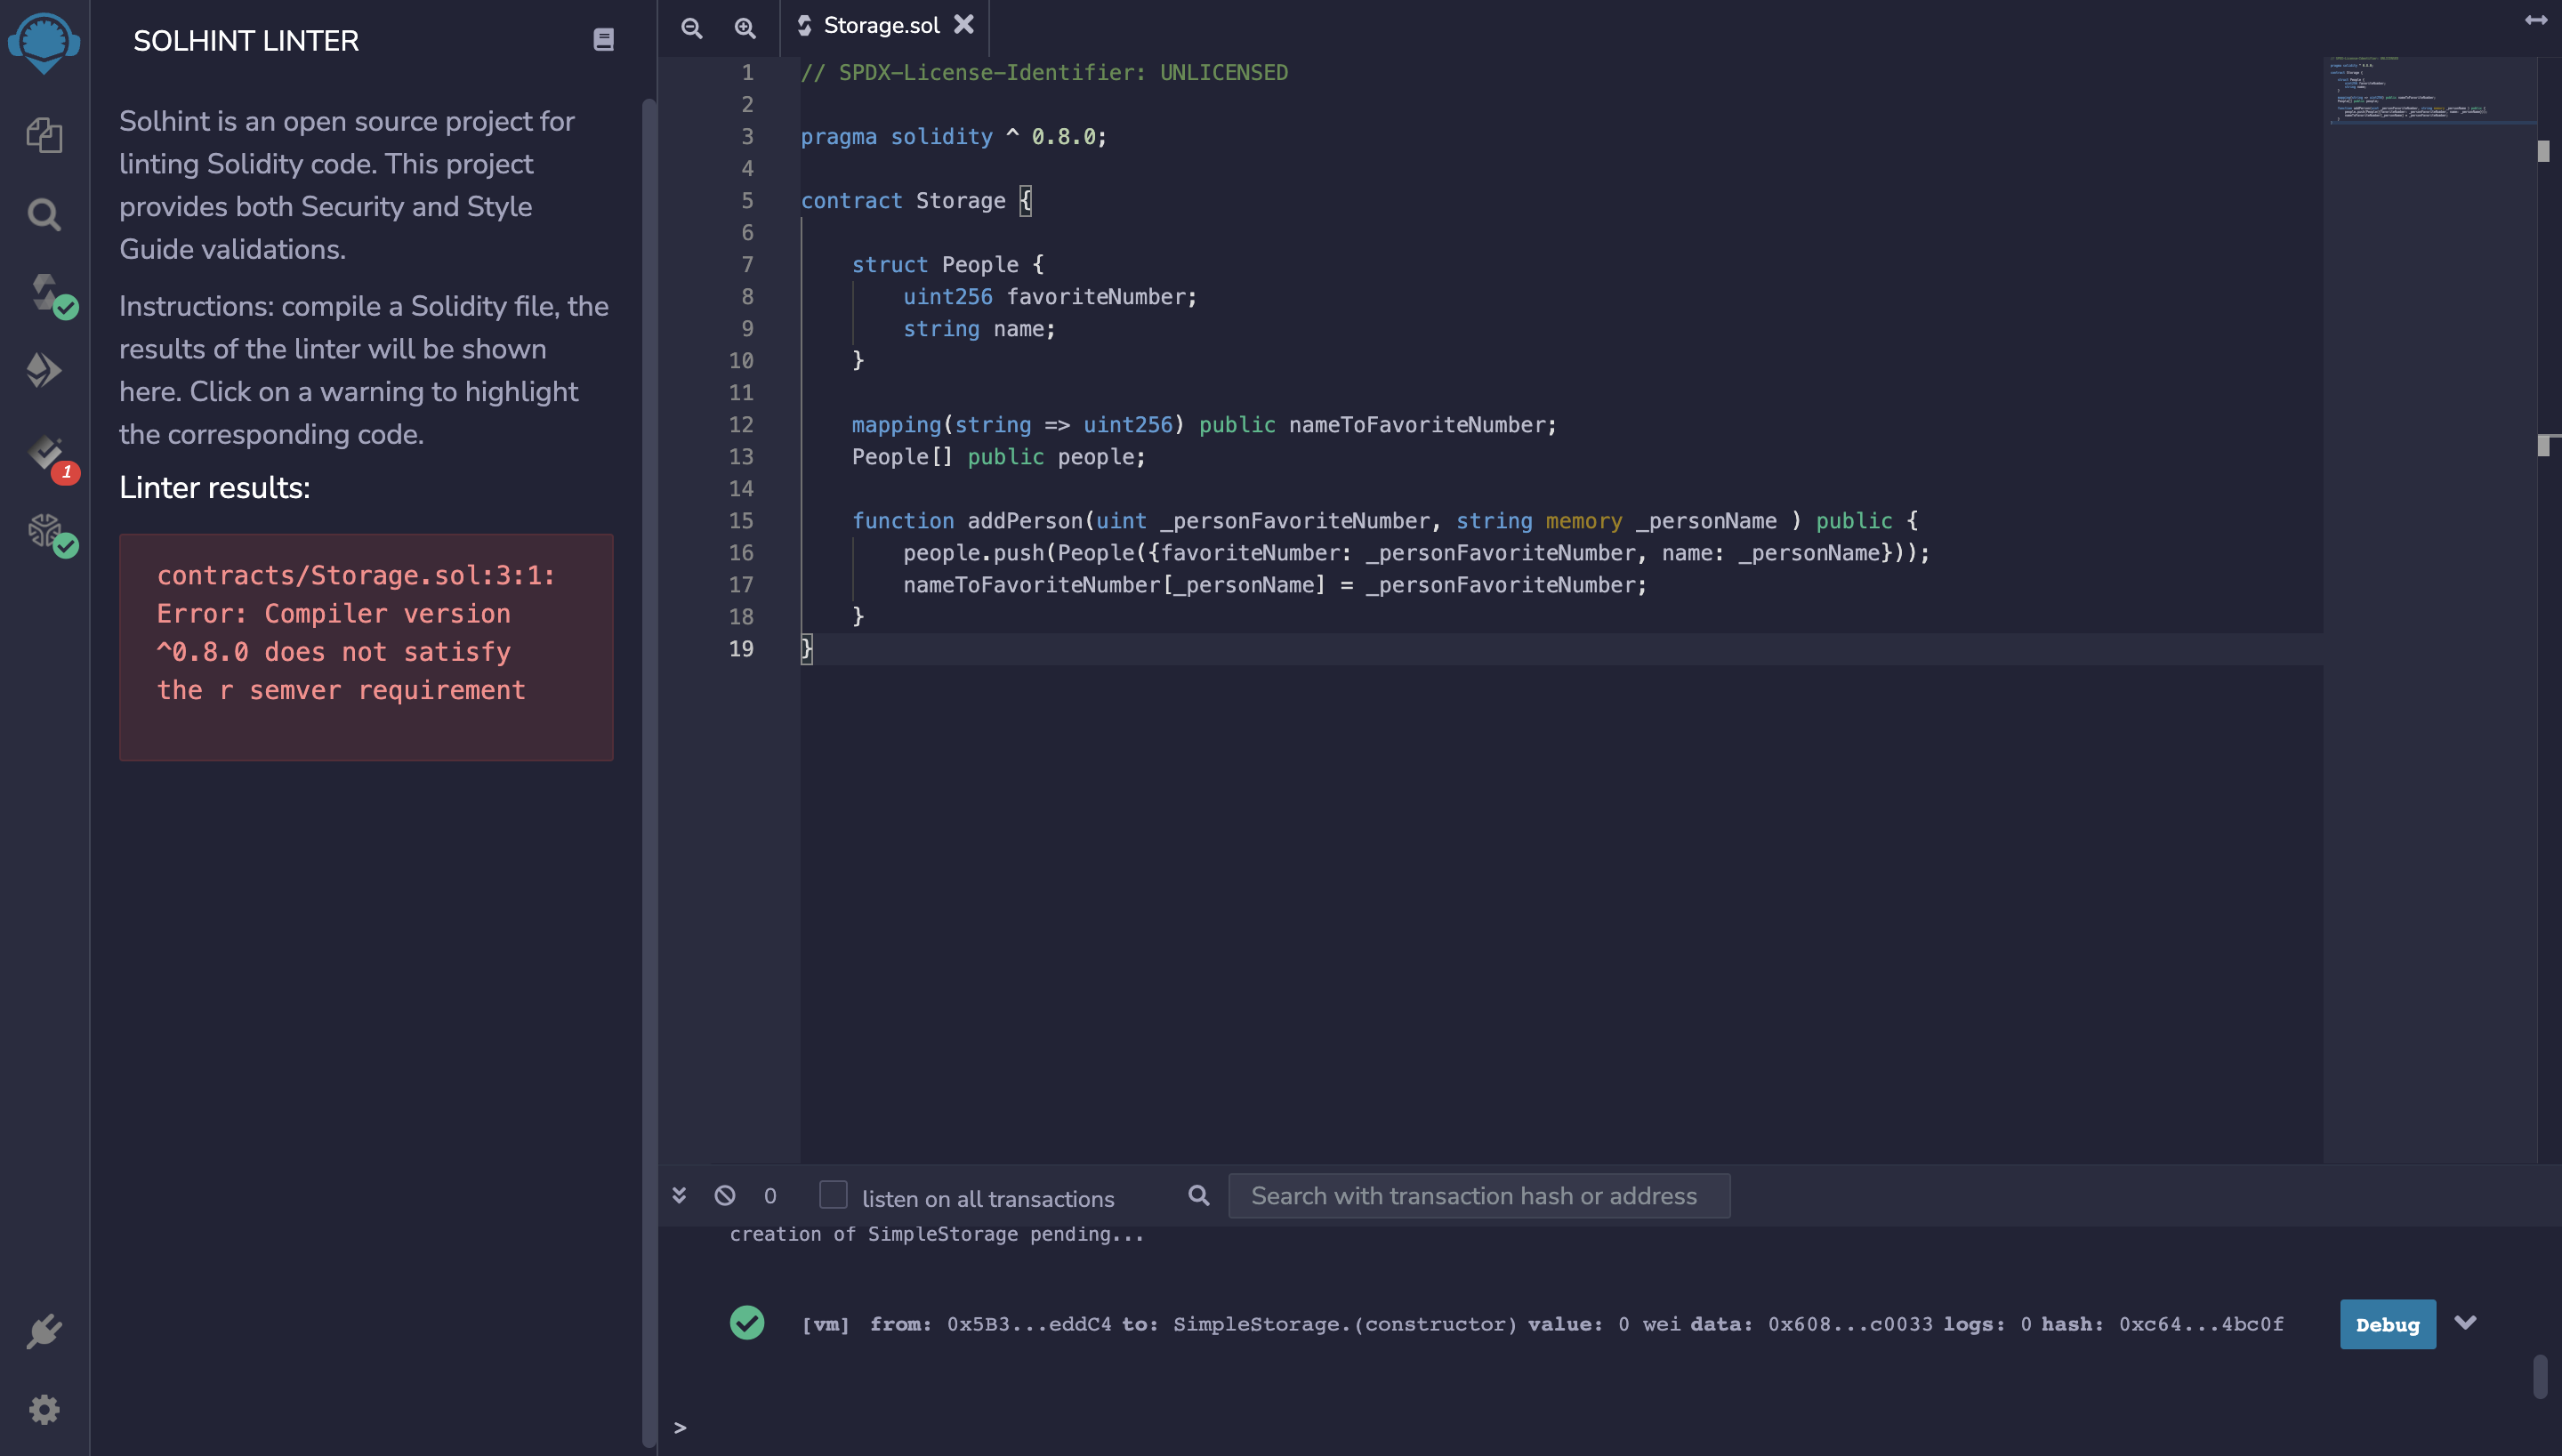Enable listen on all transactions checkbox

(x=833, y=1195)
